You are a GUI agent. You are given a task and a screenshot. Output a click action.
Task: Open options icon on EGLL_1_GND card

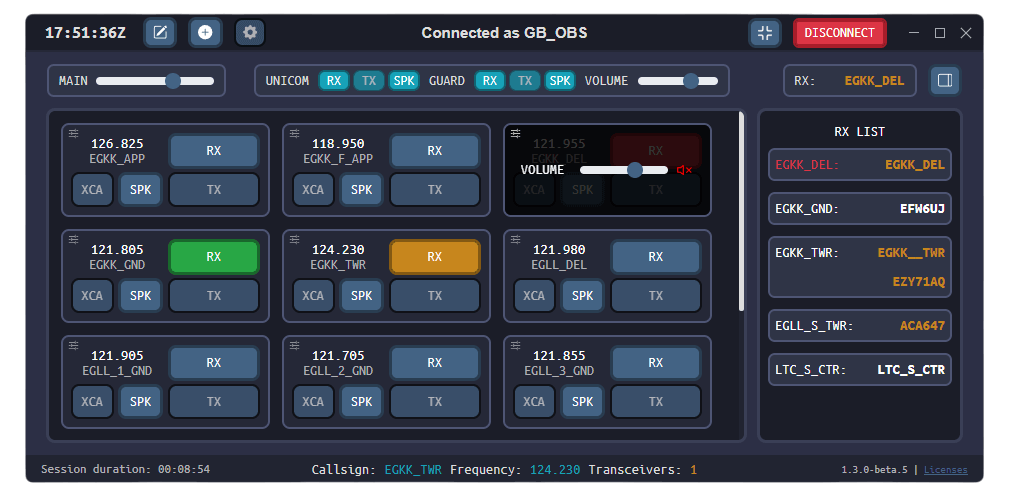point(74,345)
